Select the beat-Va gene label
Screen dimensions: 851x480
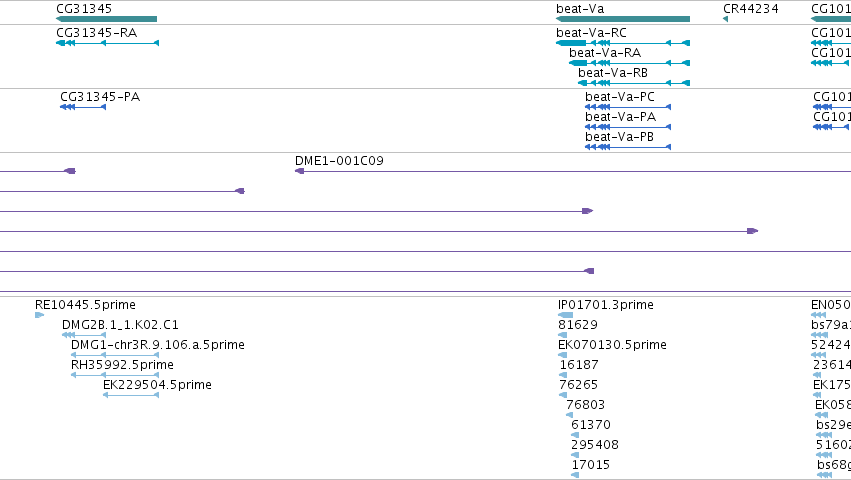[x=580, y=9]
